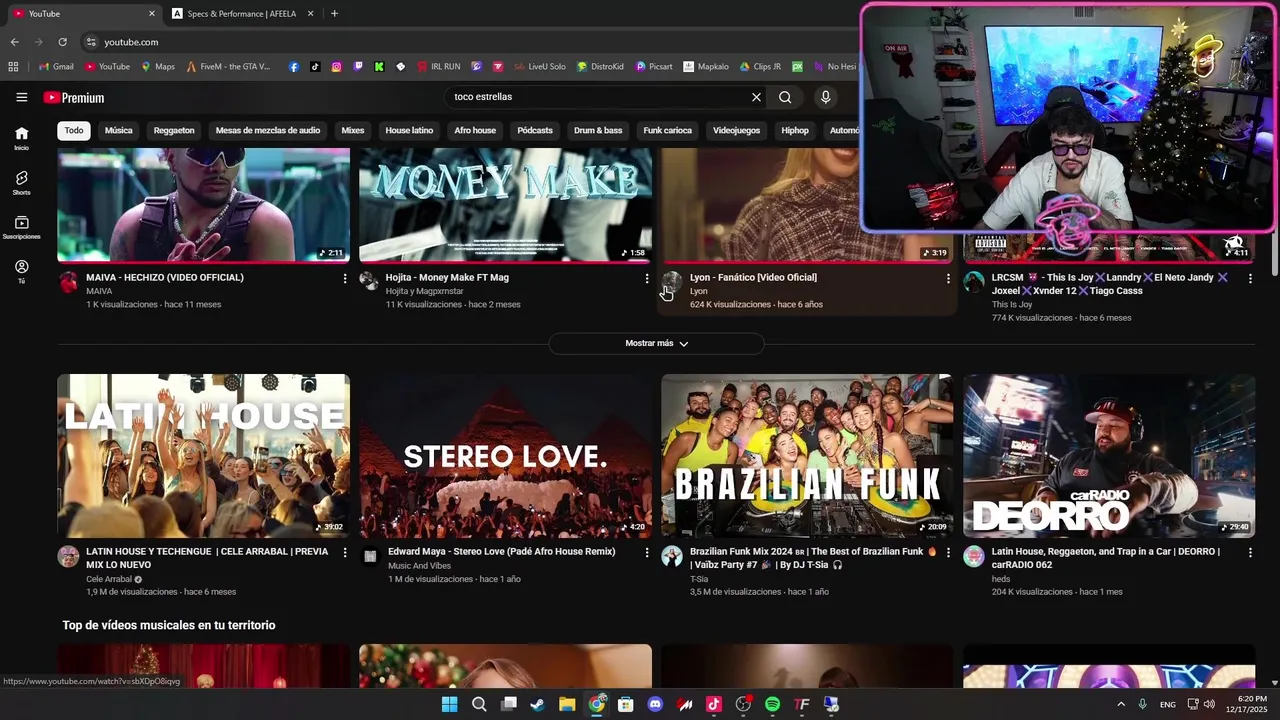Select the Reggaeton filter chip

(174, 130)
